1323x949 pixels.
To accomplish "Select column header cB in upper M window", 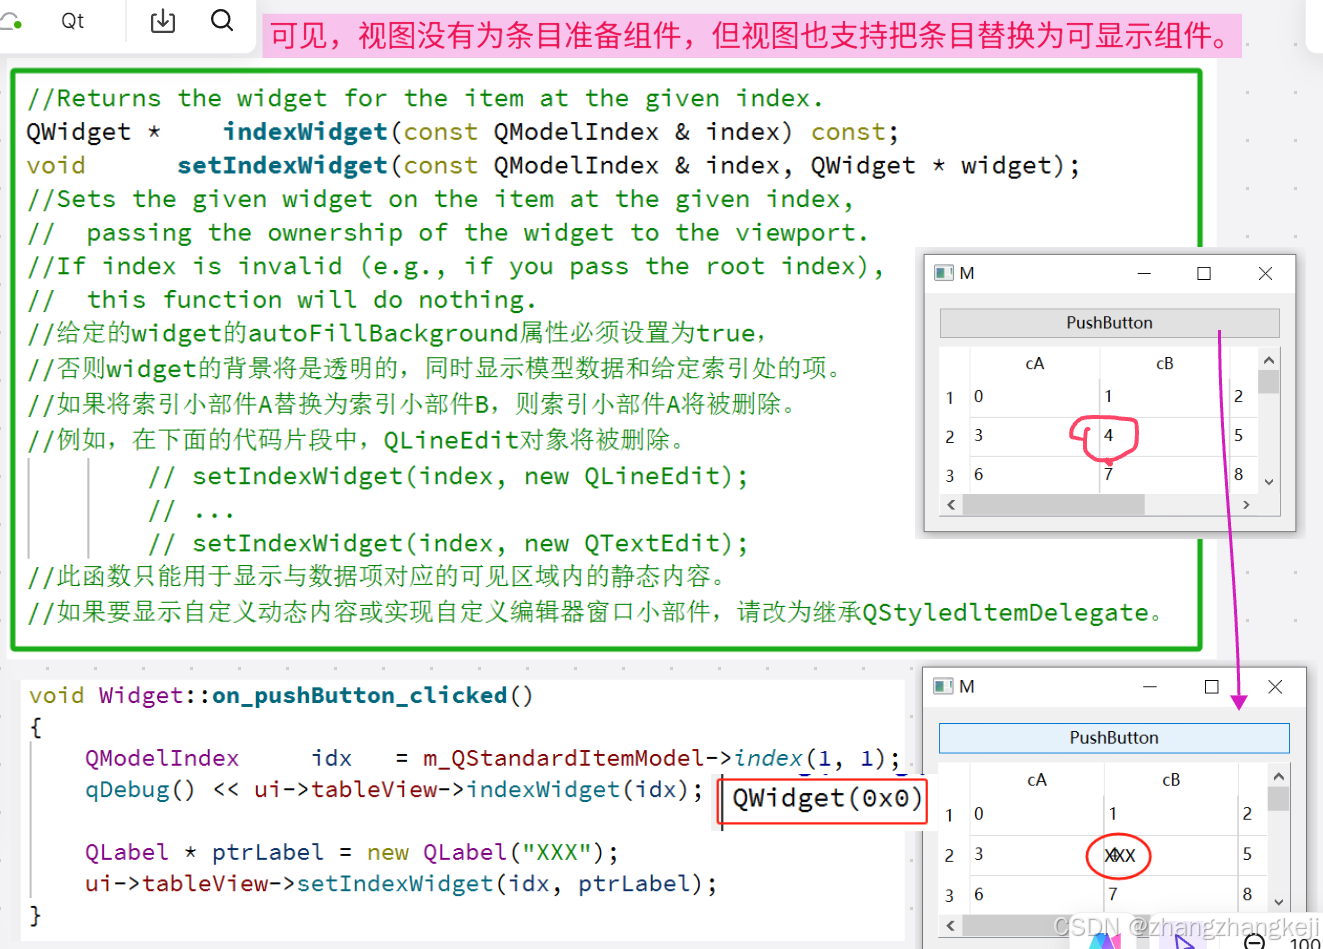I will click(1164, 364).
